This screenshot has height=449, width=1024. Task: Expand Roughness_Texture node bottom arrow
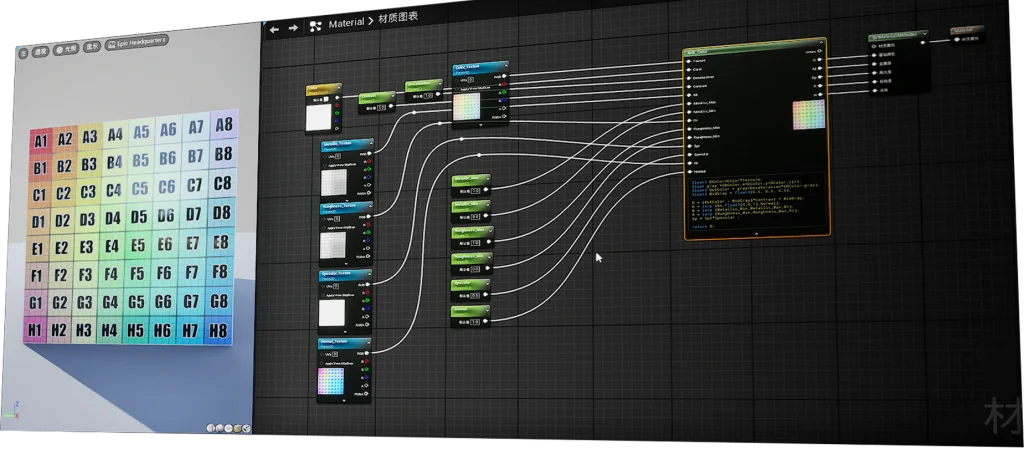tap(345, 264)
